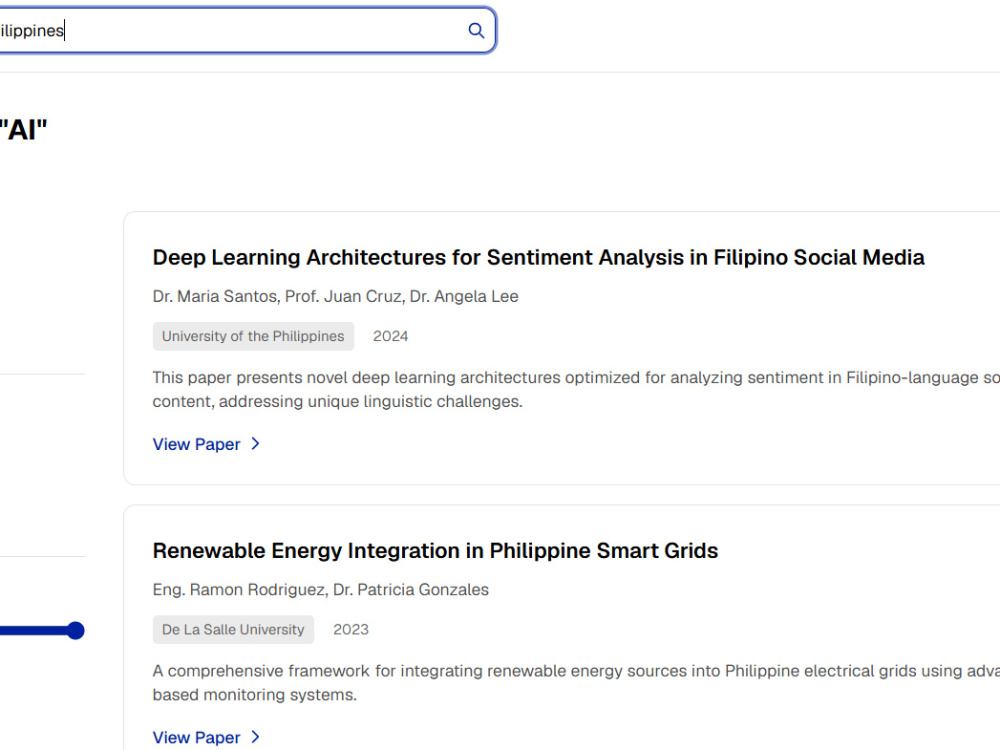Click author name Eng. Ramon Rodriguez
The width and height of the screenshot is (1000, 750).
239,590
